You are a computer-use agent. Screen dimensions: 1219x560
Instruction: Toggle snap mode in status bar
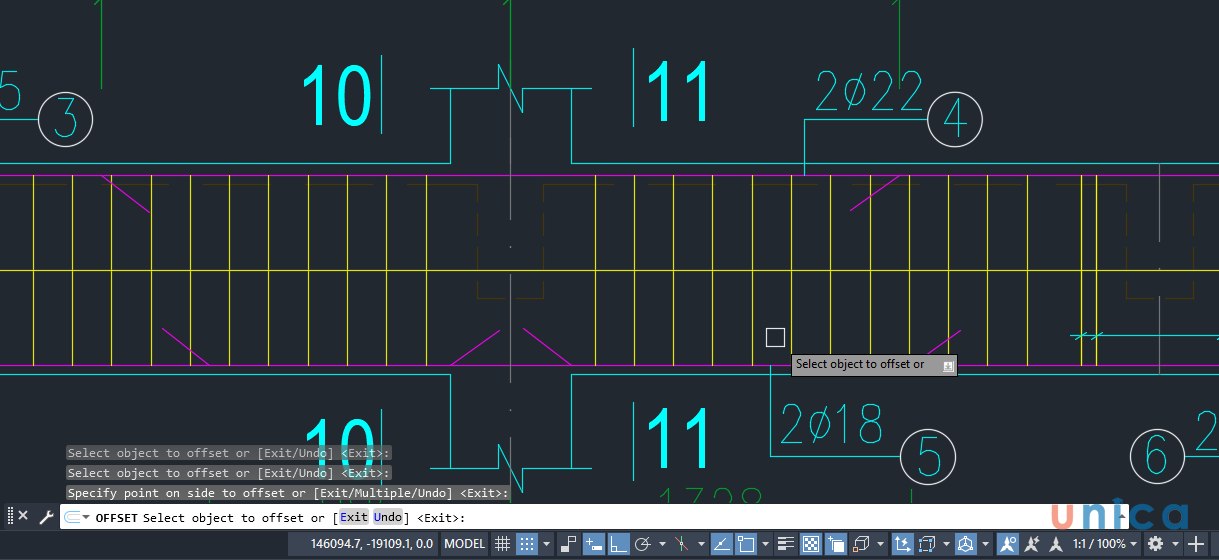[x=527, y=544]
